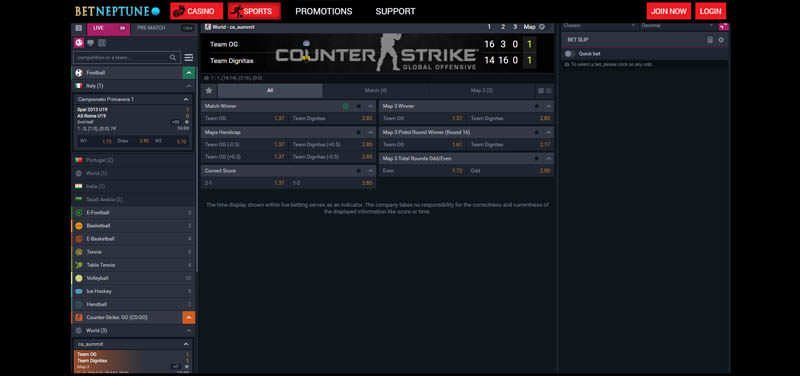800x376 pixels.
Task: Pick Team Dignitas (+0.5) at 2.85
Action: click(x=332, y=144)
